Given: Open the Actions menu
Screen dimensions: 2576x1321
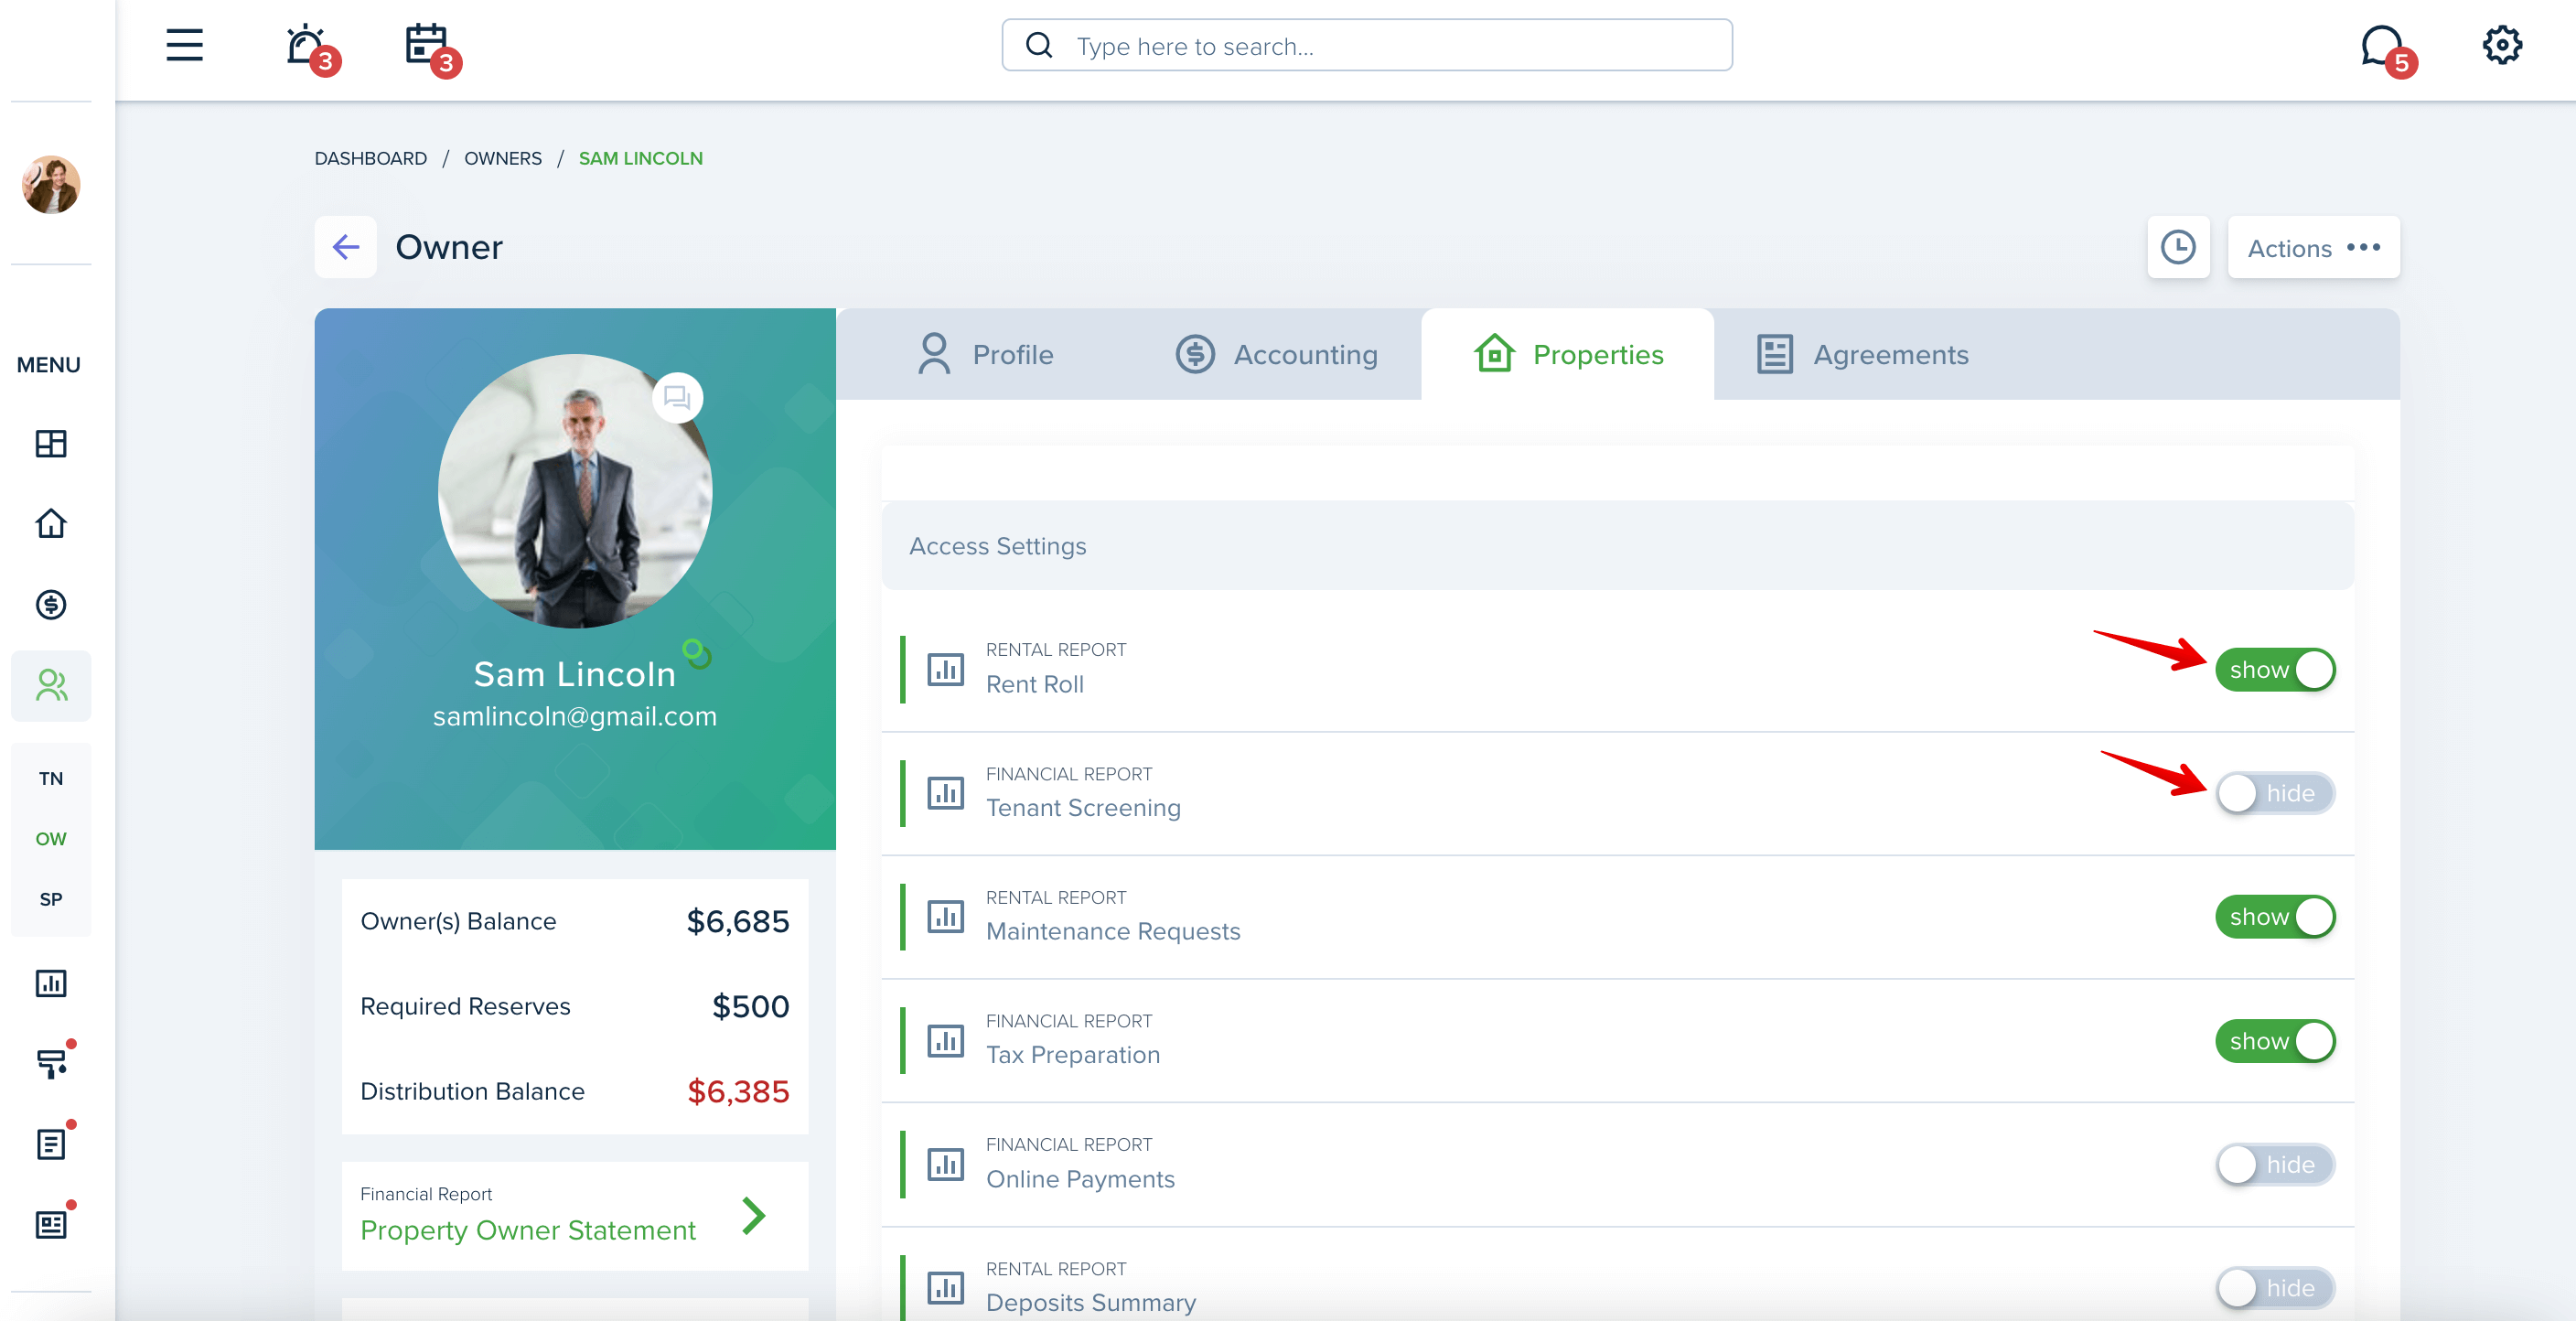Looking at the screenshot, I should [2313, 247].
